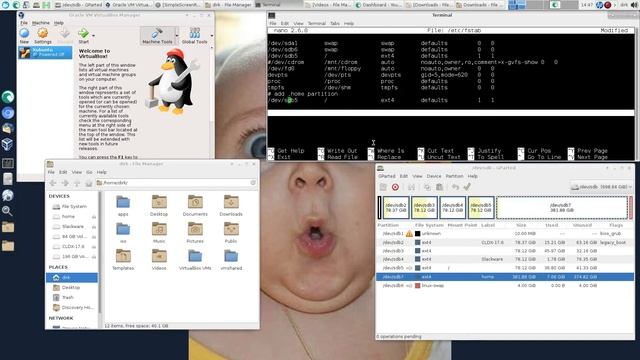Open GParted Device menu
Screen dimensions: 640x360
tap(434, 176)
